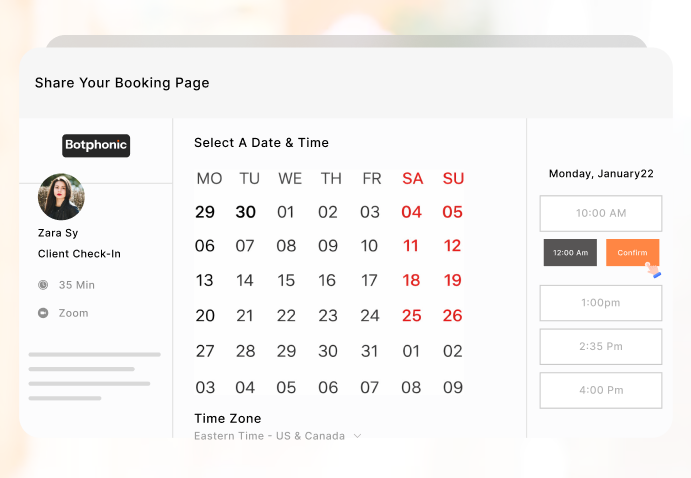Select date 10 in the calendar

369,246
